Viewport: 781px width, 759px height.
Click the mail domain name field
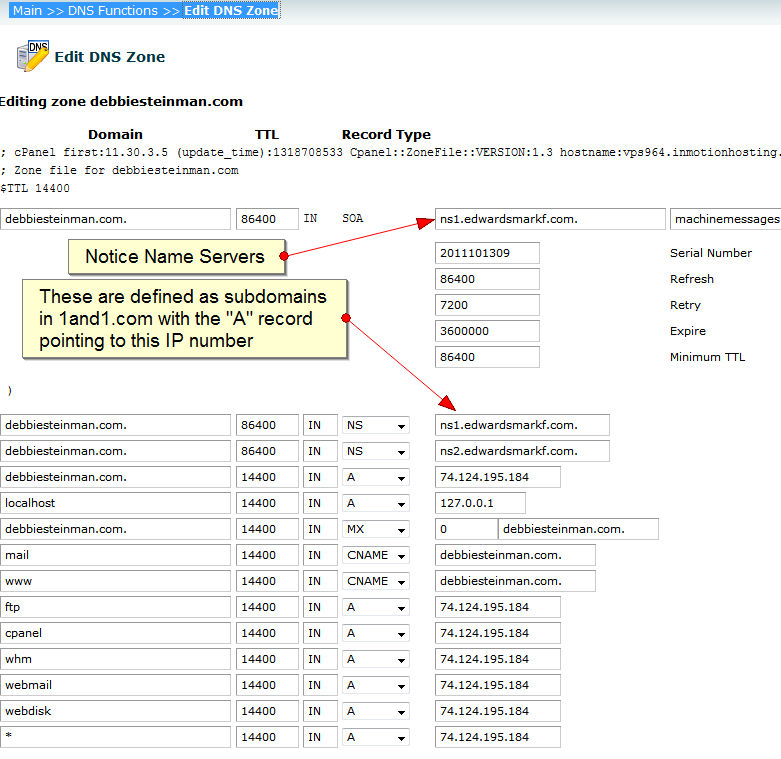[x=115, y=555]
